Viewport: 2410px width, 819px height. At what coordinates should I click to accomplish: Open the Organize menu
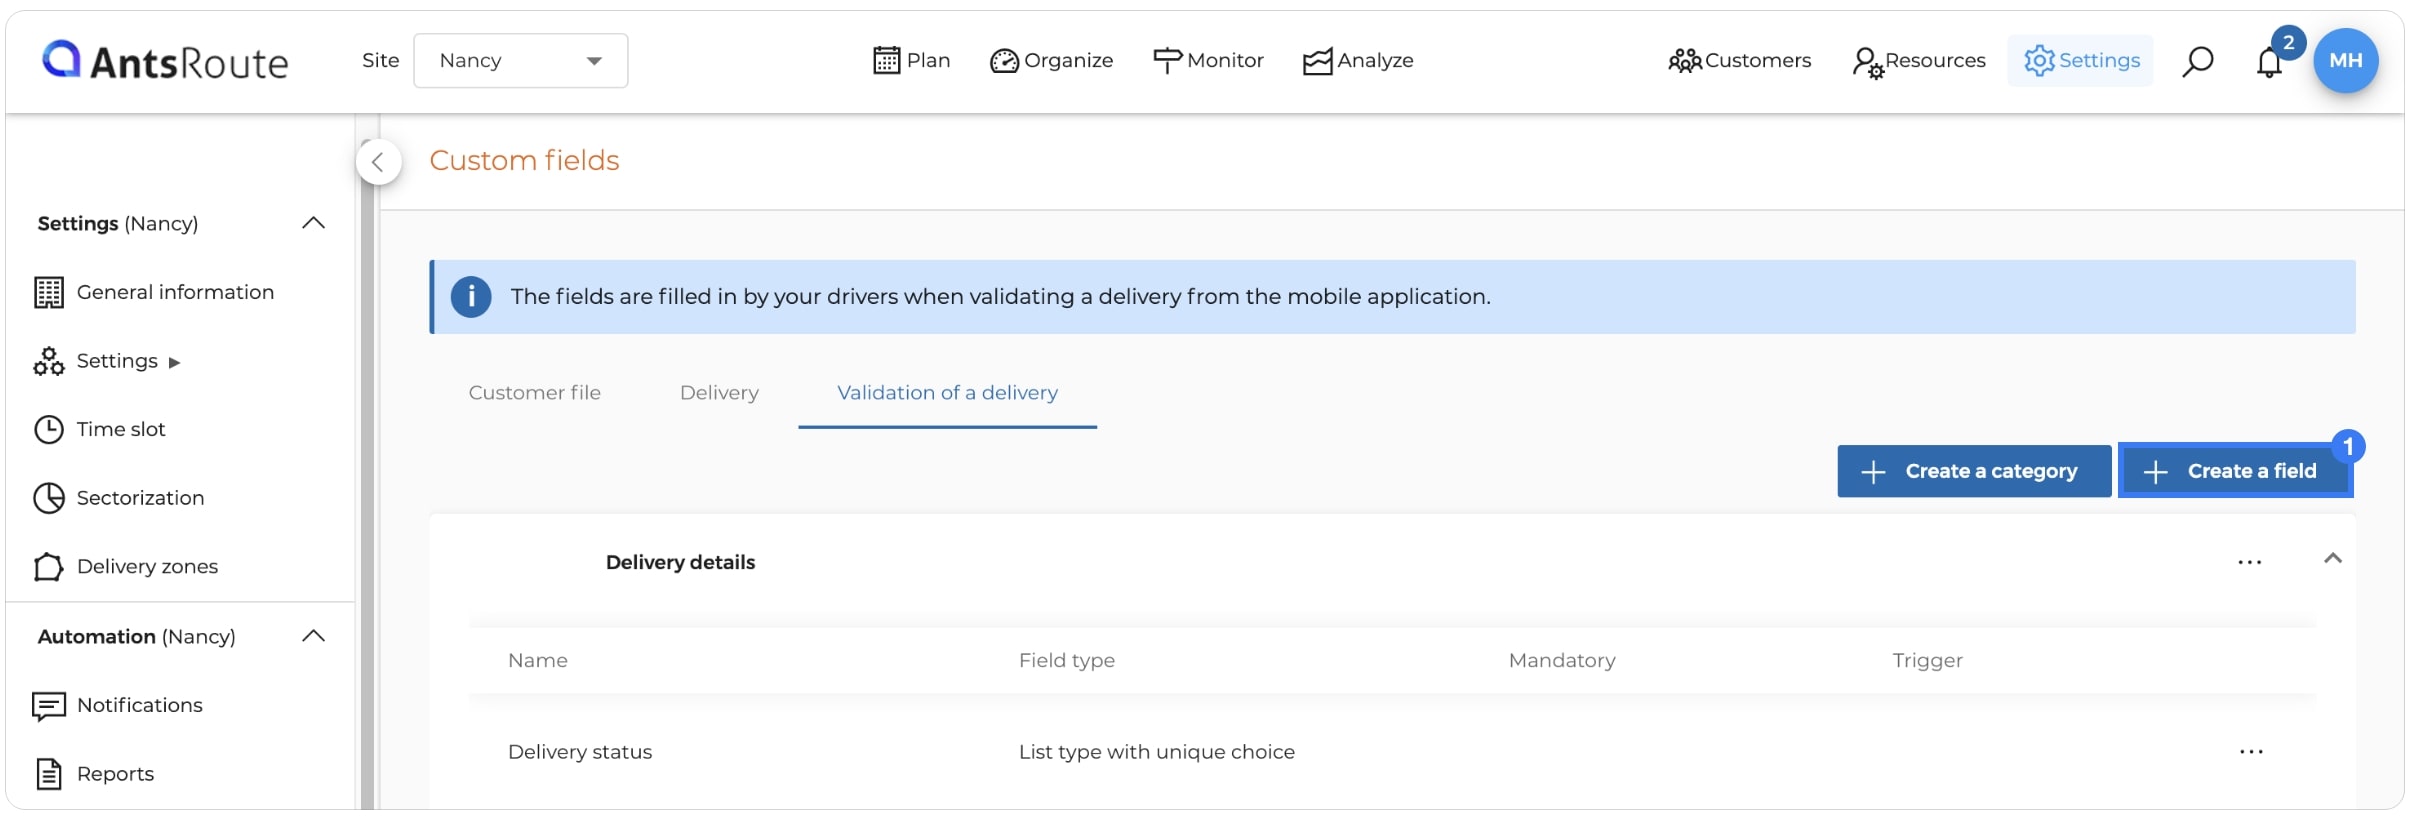(1051, 61)
